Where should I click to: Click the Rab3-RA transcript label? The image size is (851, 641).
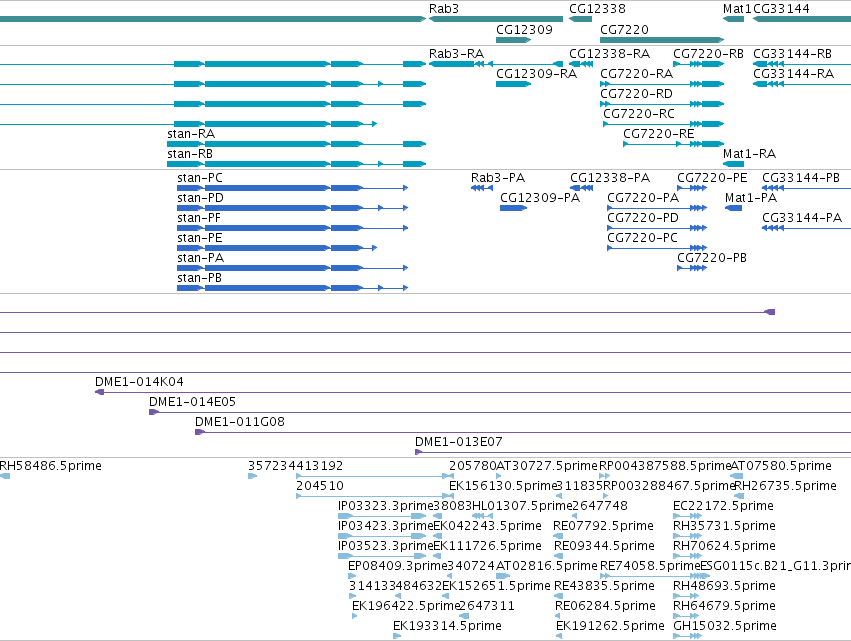pos(456,54)
